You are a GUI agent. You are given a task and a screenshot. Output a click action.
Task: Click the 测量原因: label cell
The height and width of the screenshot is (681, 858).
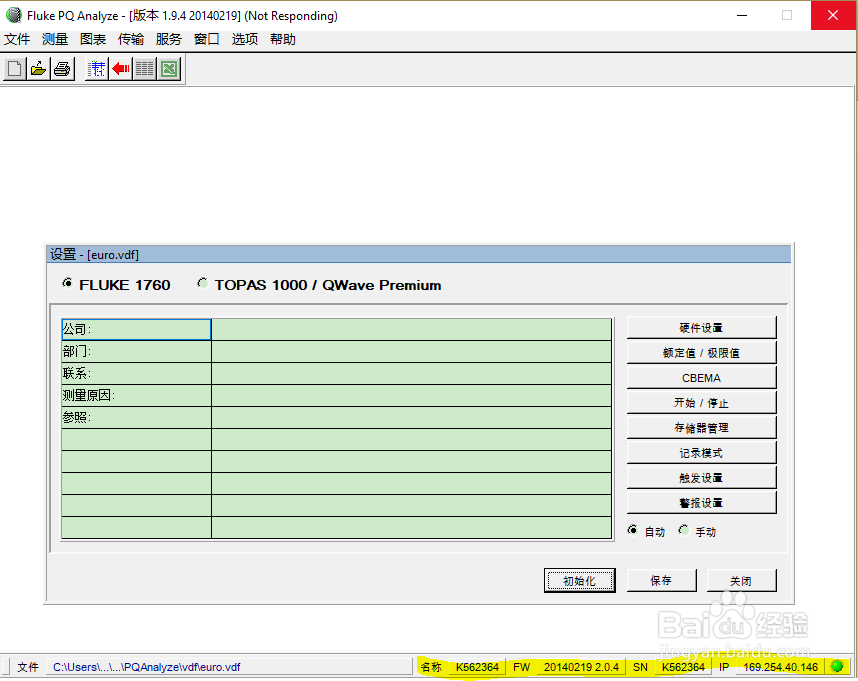(136, 395)
